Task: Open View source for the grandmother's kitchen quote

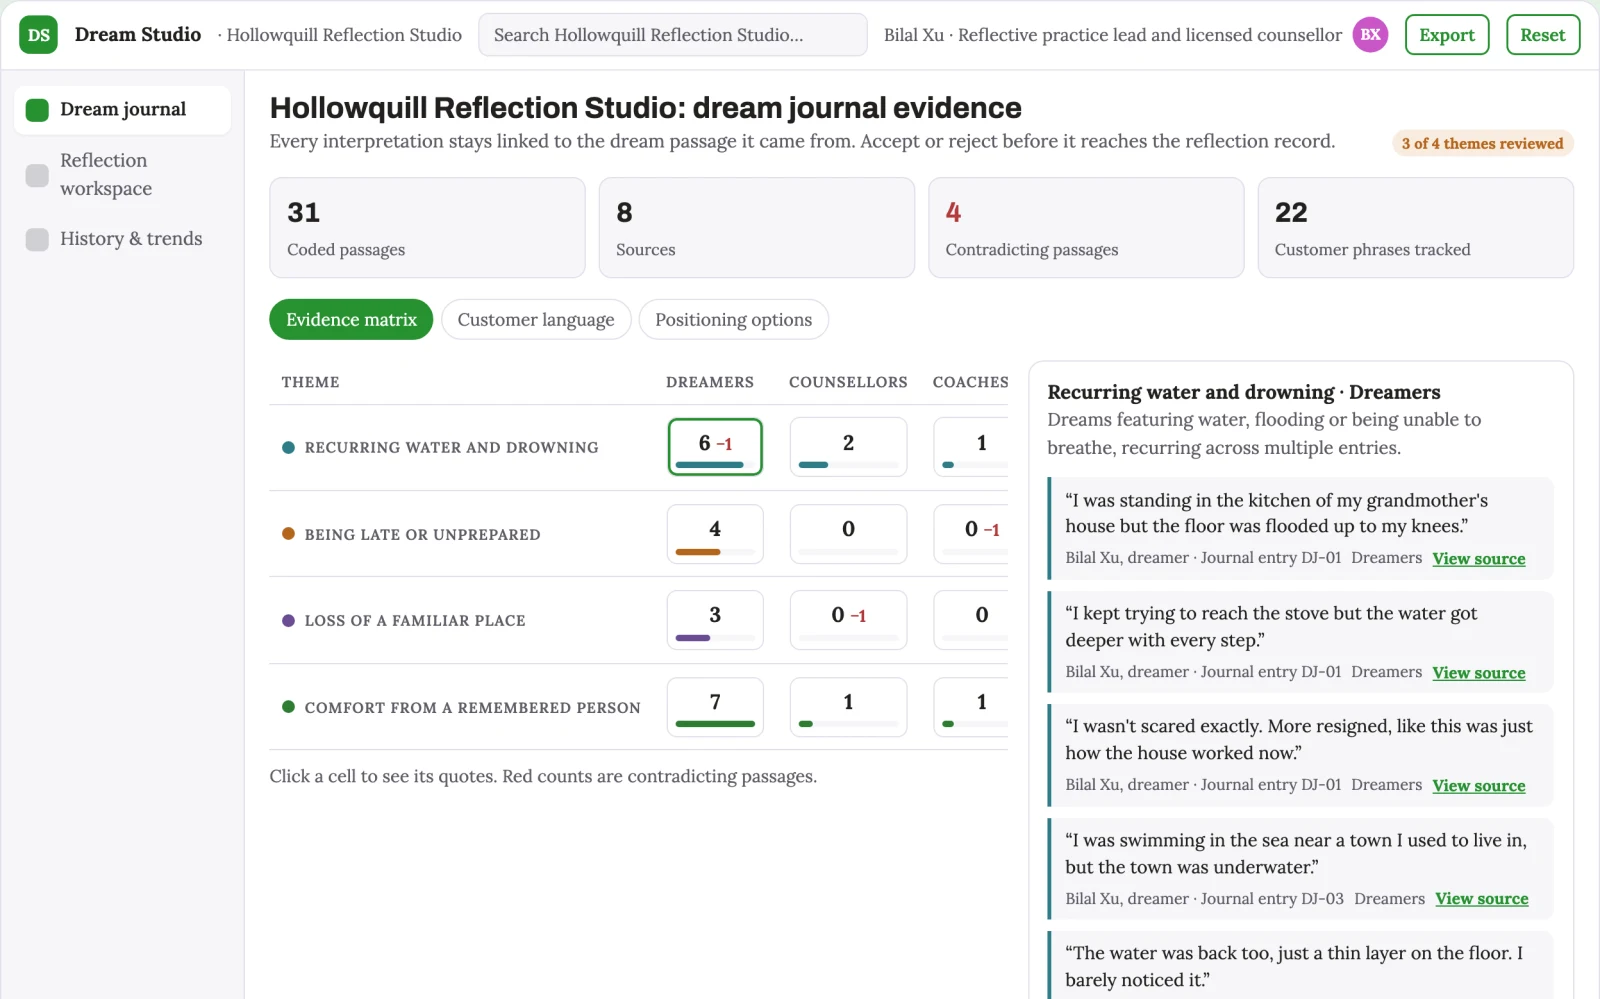Action: pyautogui.click(x=1478, y=559)
